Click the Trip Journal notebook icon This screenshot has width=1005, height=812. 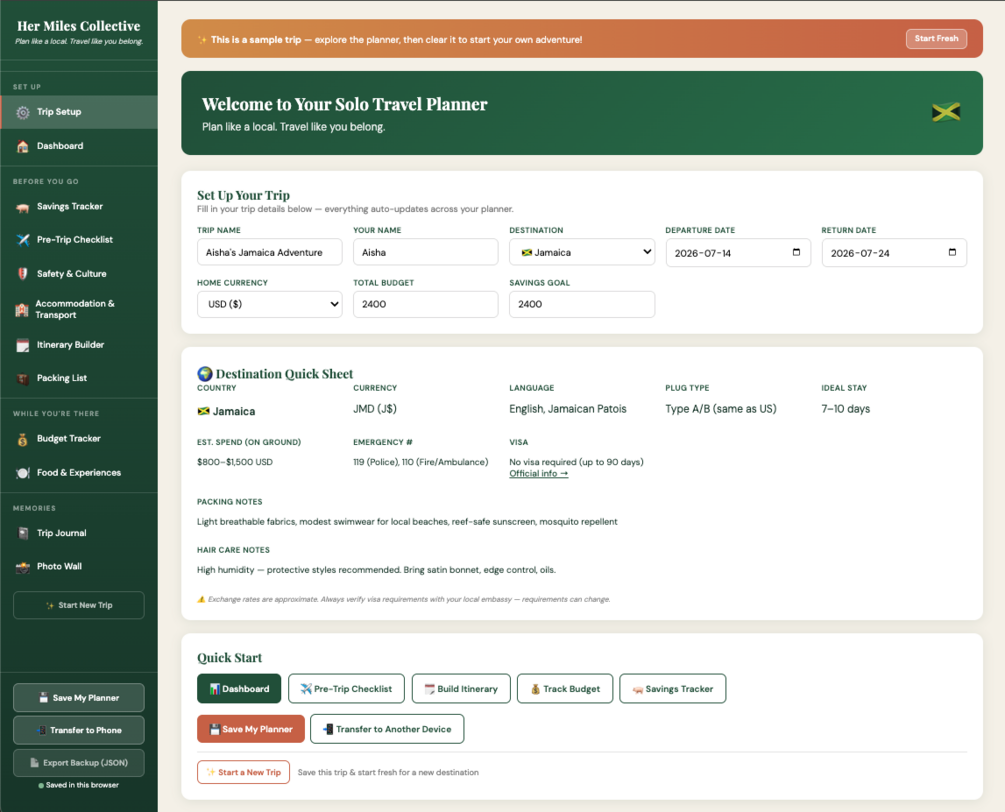click(22, 533)
